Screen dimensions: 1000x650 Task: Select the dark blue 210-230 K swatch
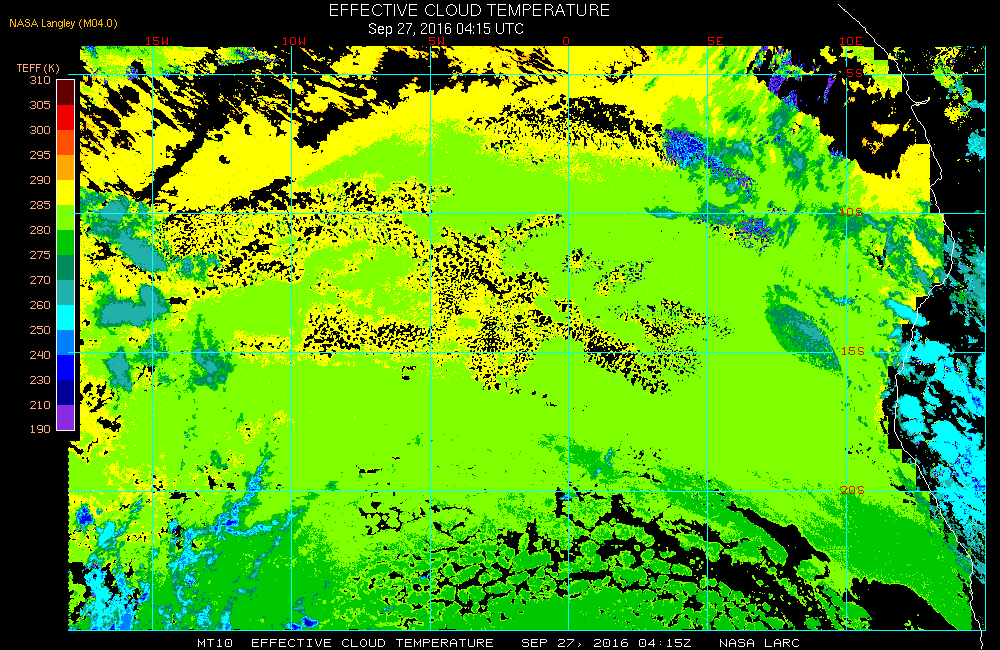[66, 392]
